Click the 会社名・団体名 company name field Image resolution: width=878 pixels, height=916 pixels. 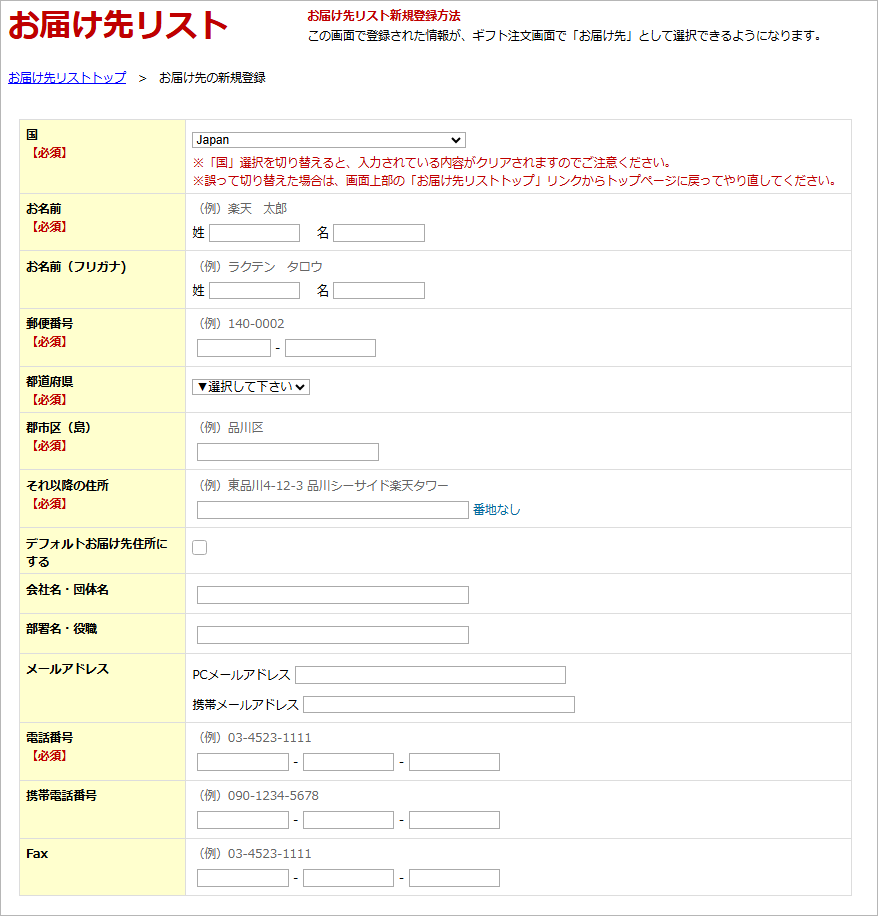(x=330, y=594)
